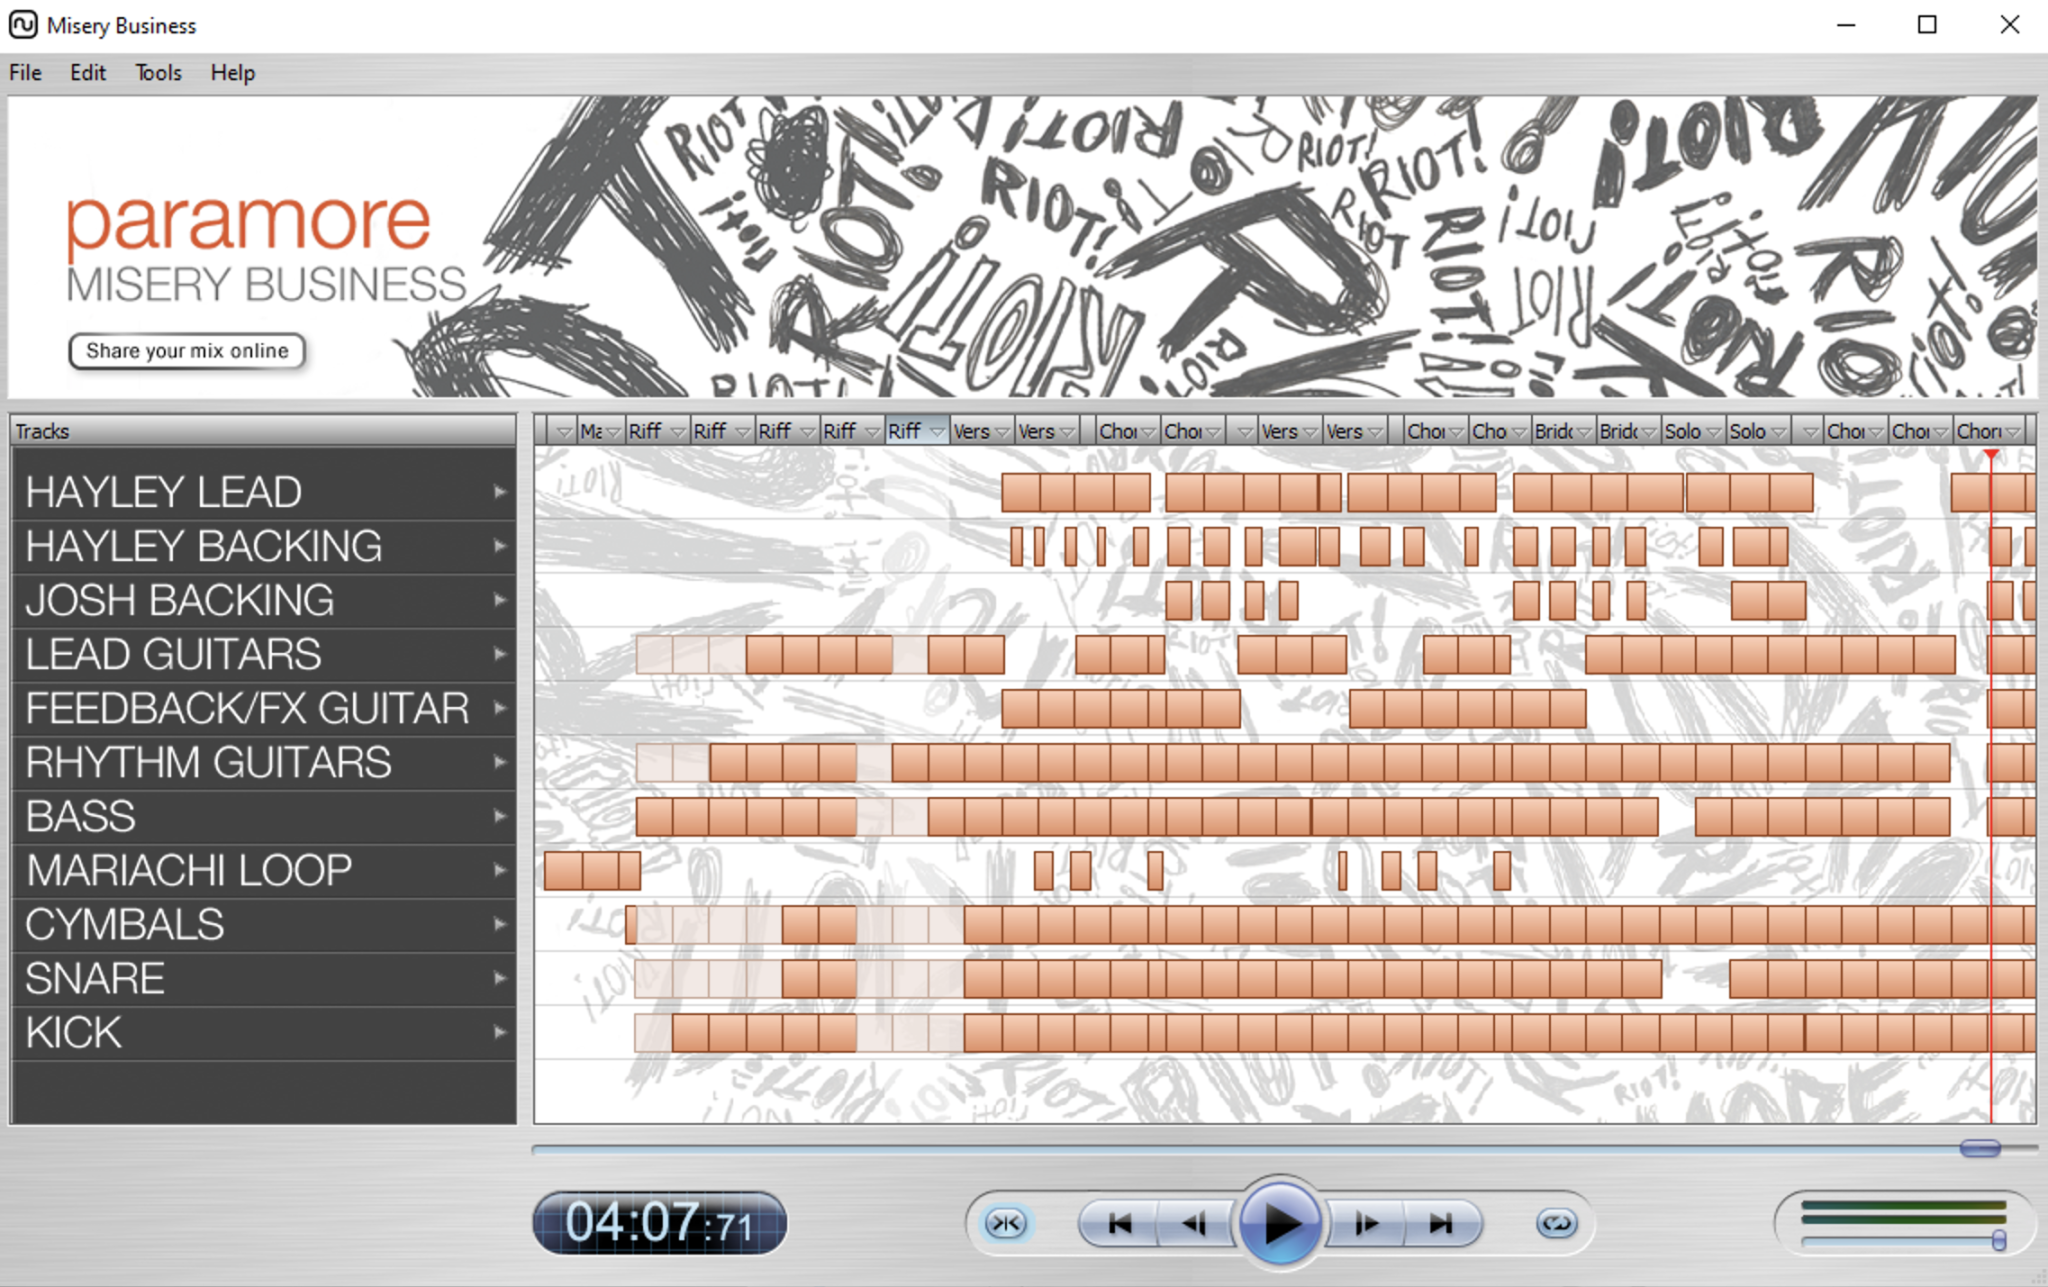Toggle the snap button left of transport
Image resolution: width=2048 pixels, height=1287 pixels.
click(x=1005, y=1223)
